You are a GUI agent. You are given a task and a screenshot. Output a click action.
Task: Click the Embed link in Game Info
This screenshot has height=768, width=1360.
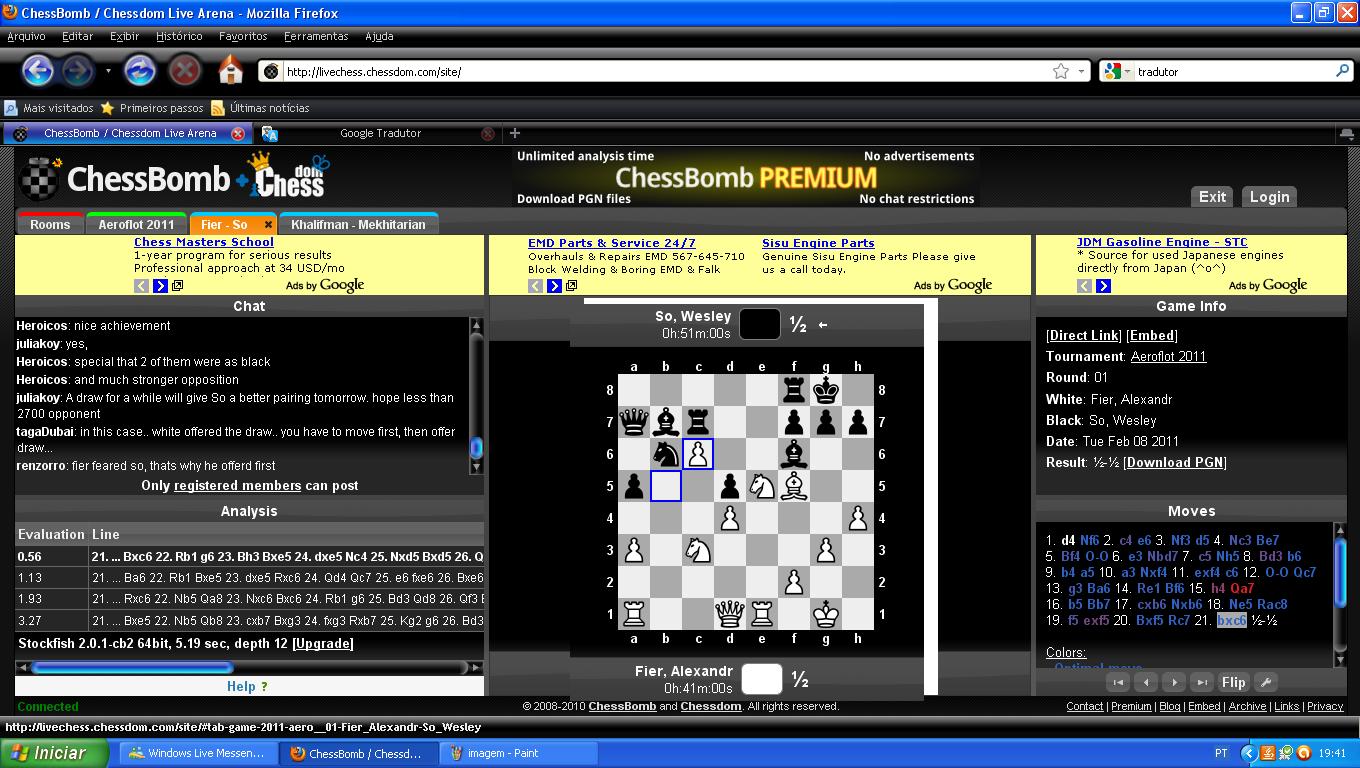point(1152,335)
